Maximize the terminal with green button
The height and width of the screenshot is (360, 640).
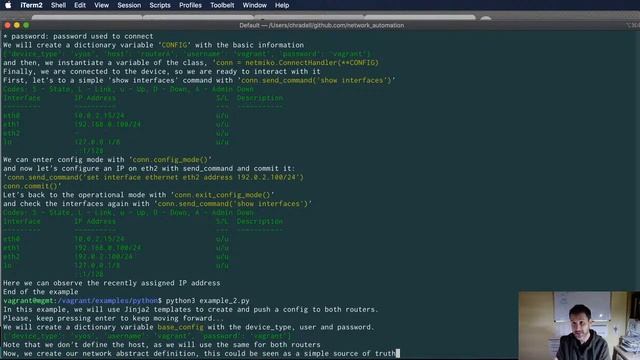tap(26, 25)
